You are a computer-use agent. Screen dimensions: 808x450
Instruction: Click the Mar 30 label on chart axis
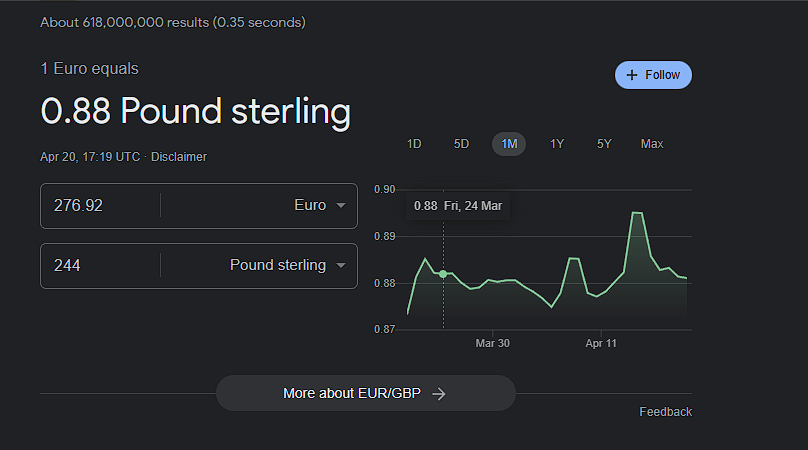point(492,343)
